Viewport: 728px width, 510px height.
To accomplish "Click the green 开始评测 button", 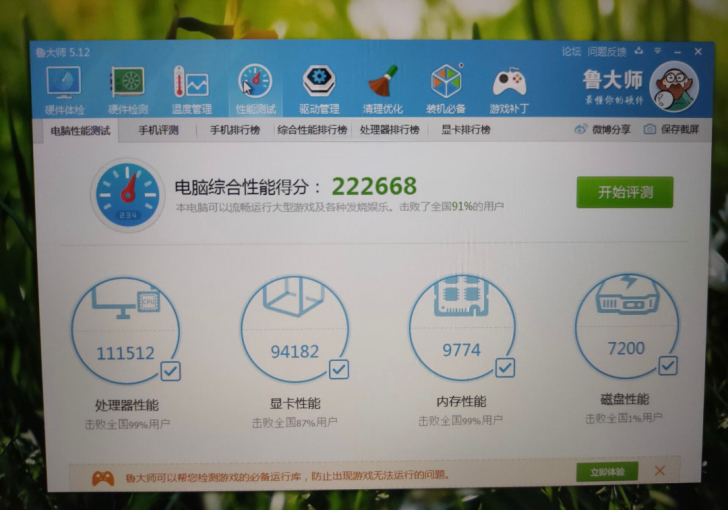I will click(x=625, y=192).
